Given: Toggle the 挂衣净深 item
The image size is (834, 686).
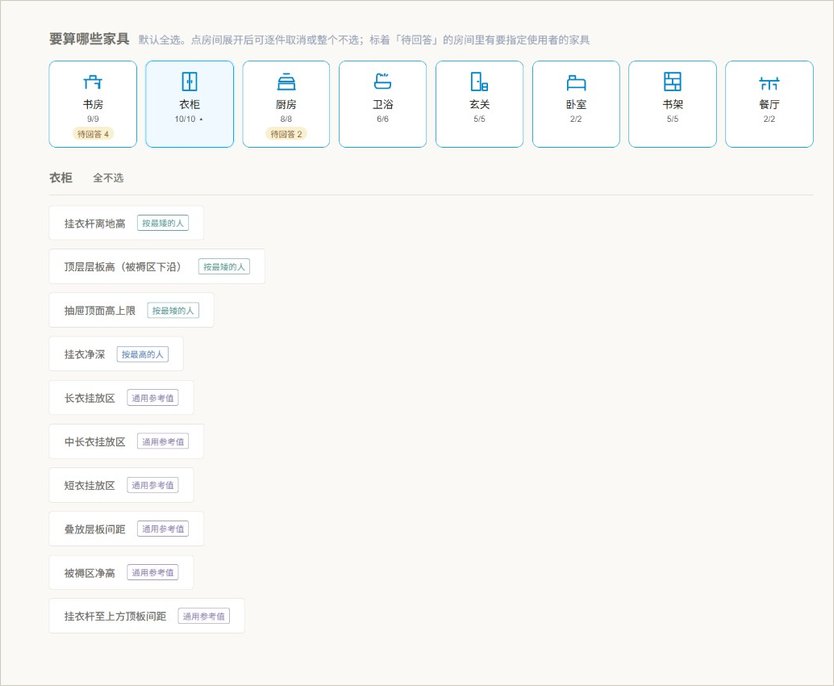Looking at the screenshot, I should coord(116,354).
